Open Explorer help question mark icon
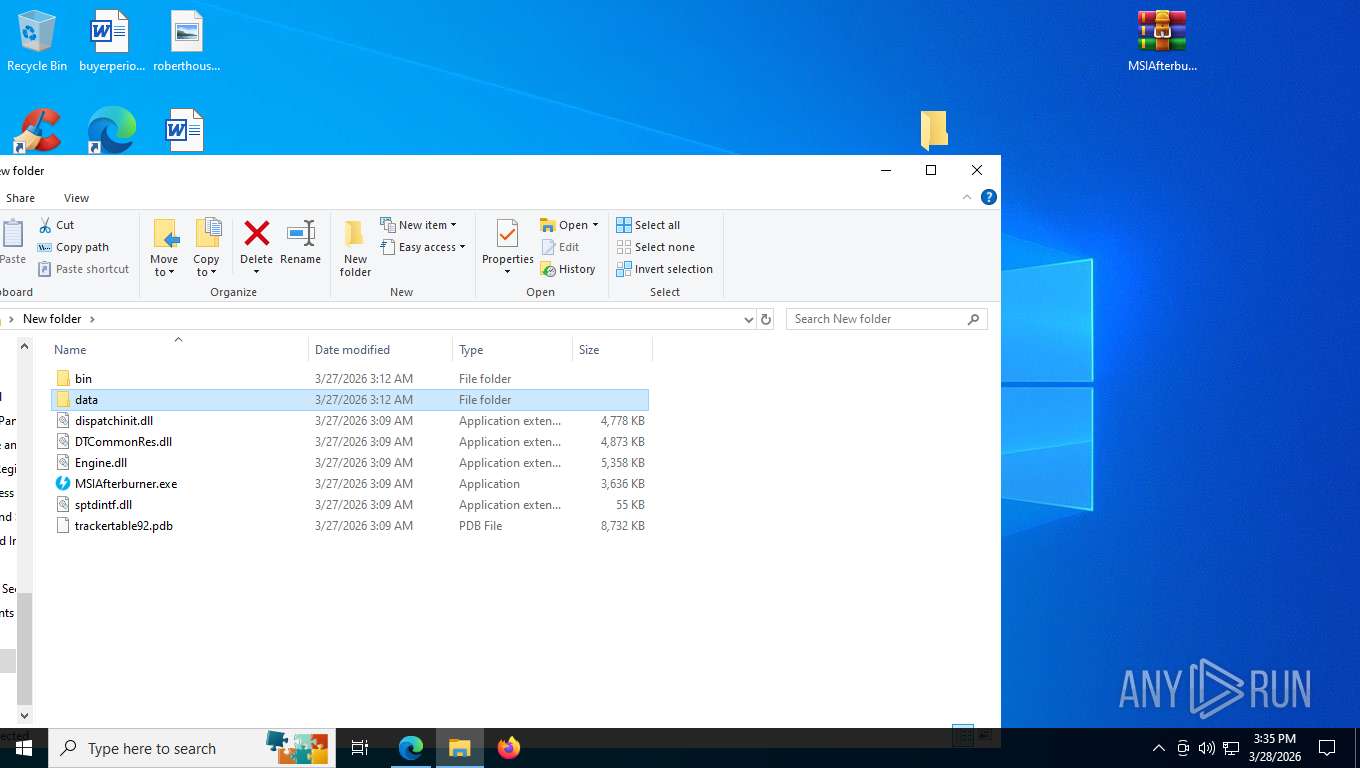This screenshot has height=768, width=1360. click(x=989, y=198)
